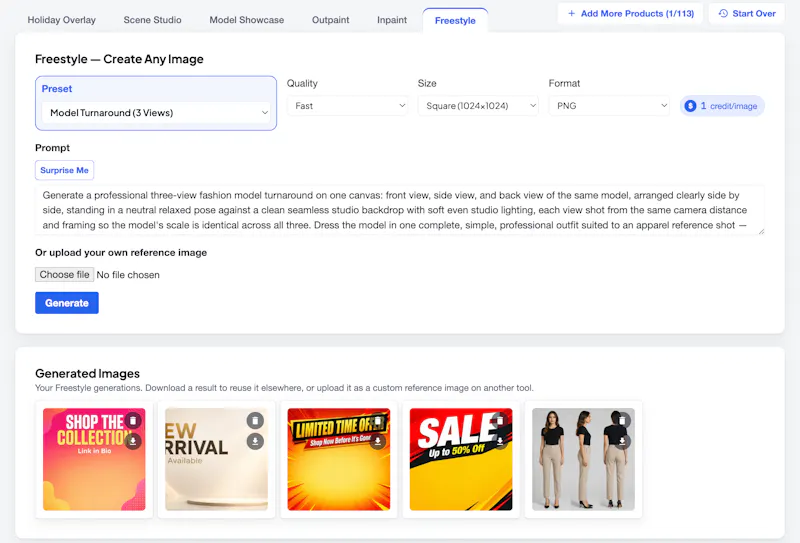Click the 'Generated Images' heading
This screenshot has width=800, height=543.
pos(87,374)
